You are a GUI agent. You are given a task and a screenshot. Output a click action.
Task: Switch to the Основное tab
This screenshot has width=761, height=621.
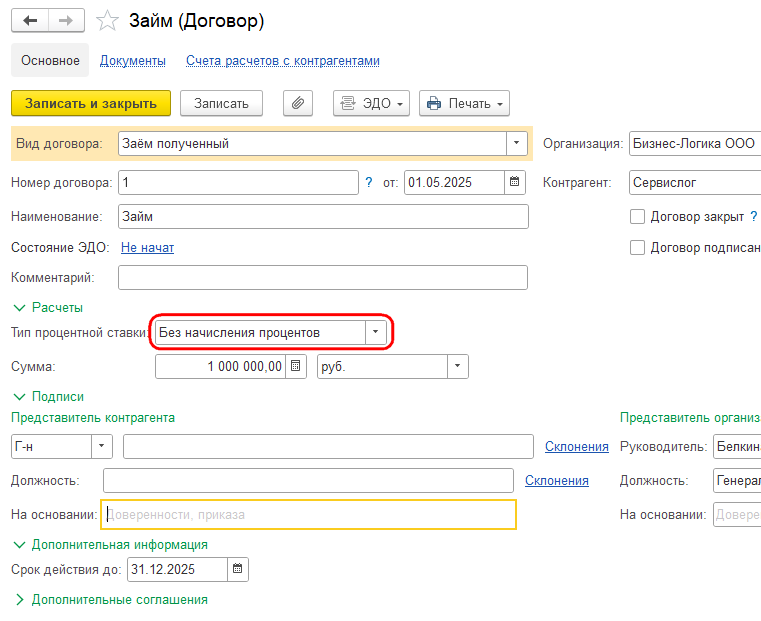tap(50, 61)
